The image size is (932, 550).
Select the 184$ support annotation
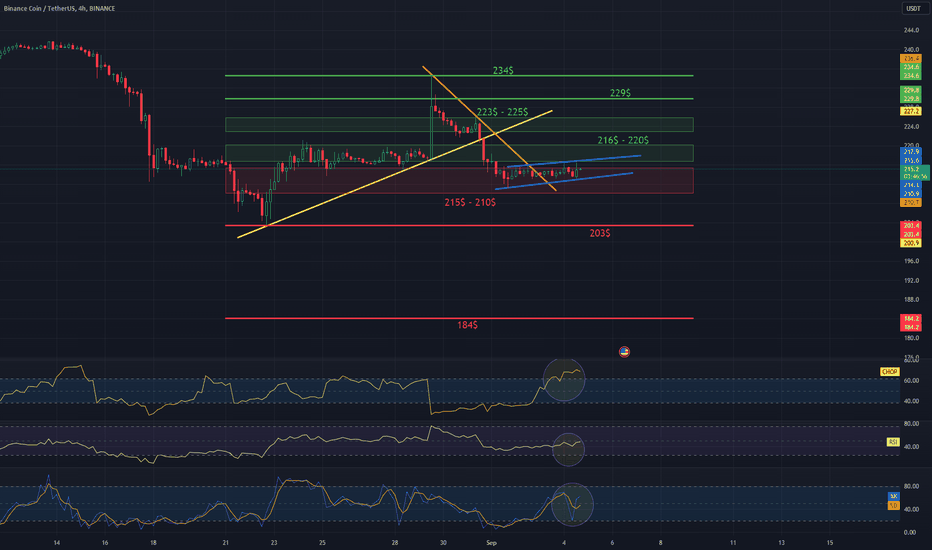tap(467, 325)
